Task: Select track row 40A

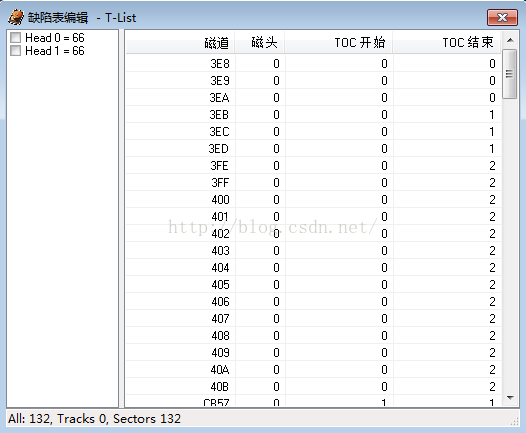Action: pos(313,370)
